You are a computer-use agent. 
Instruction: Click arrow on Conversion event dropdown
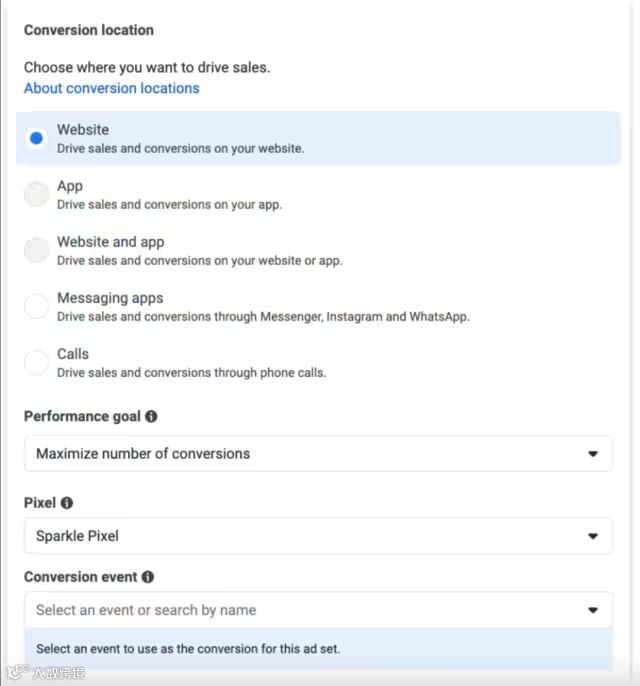coord(593,610)
